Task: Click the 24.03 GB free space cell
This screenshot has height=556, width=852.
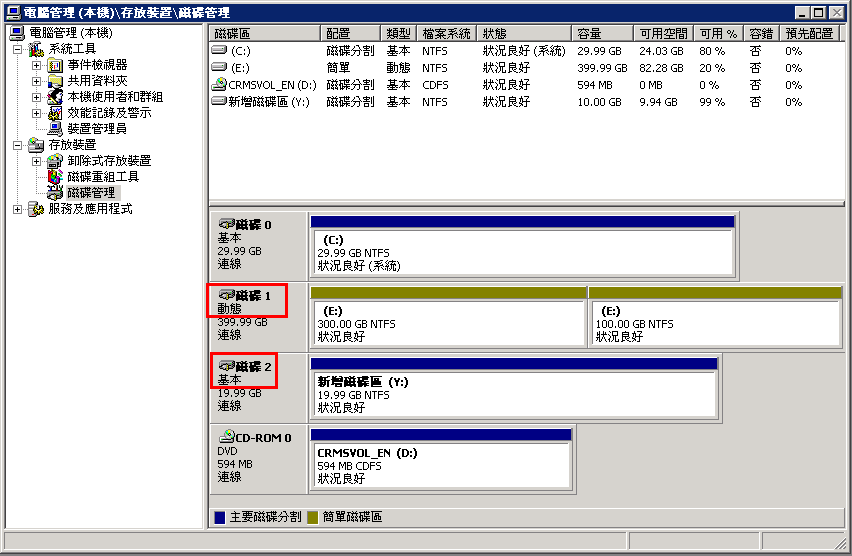Action: coord(661,51)
